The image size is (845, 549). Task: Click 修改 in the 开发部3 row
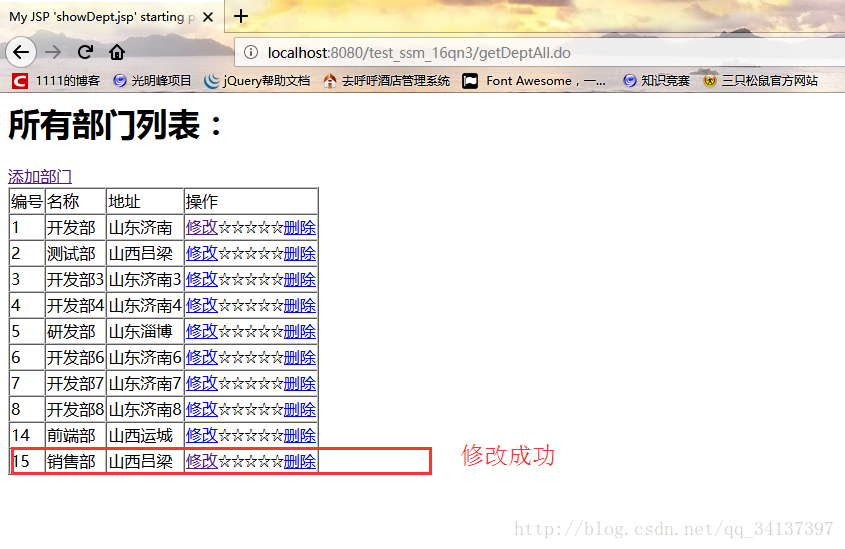pos(202,279)
